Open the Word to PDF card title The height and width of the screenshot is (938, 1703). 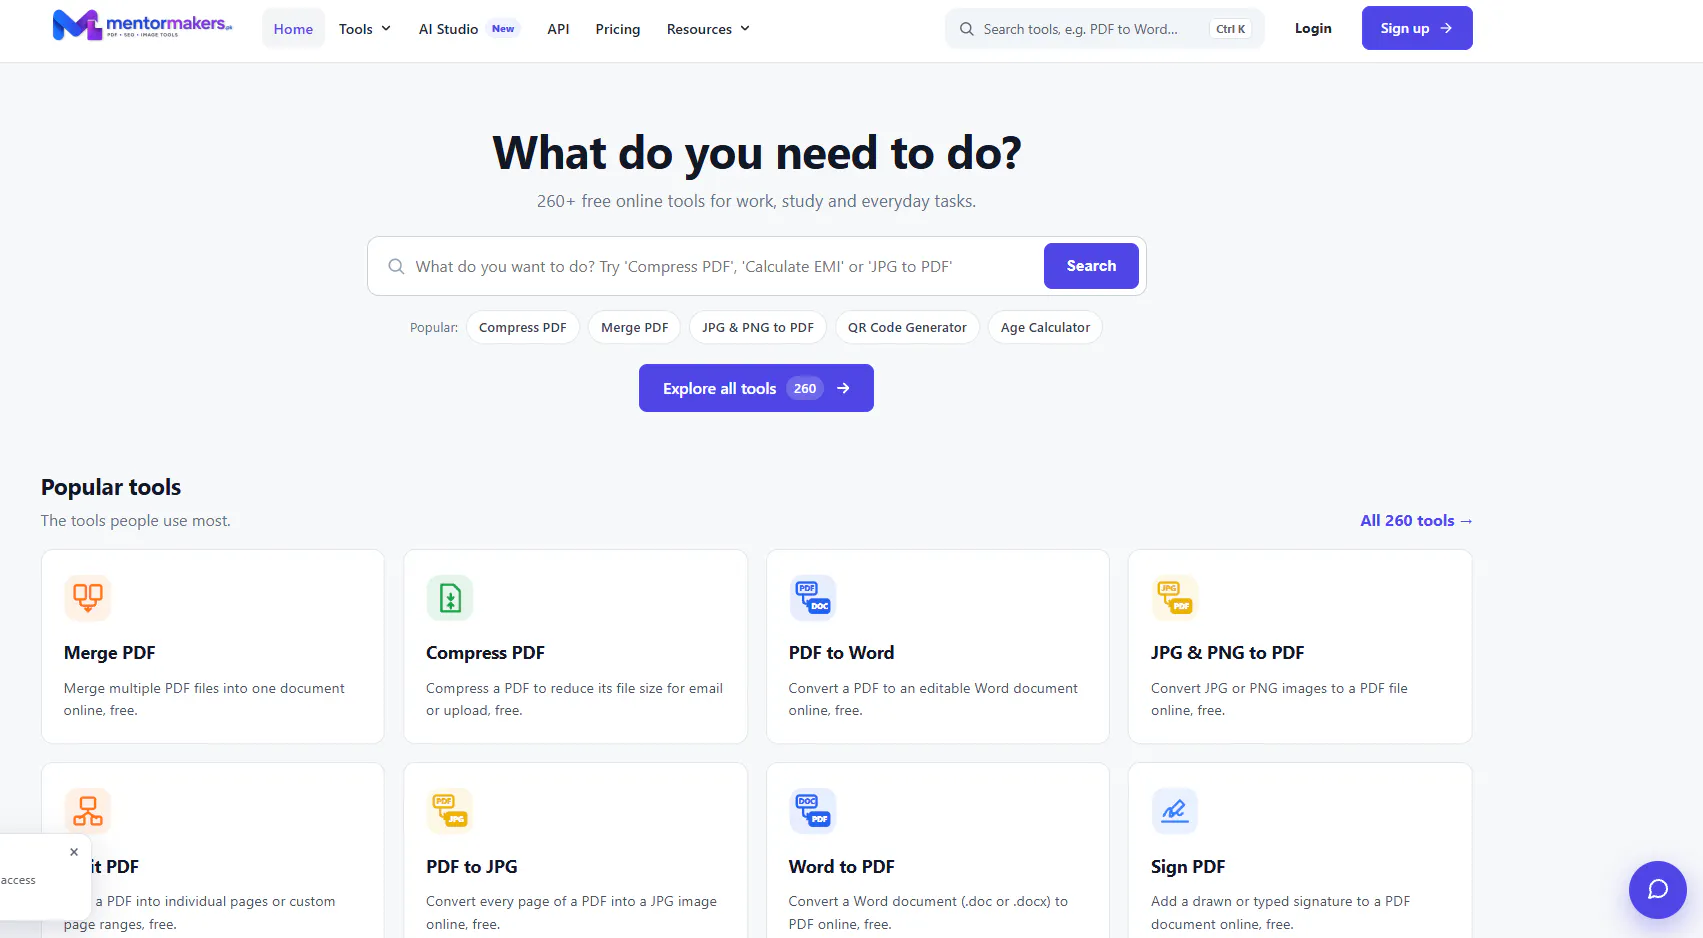point(841,867)
